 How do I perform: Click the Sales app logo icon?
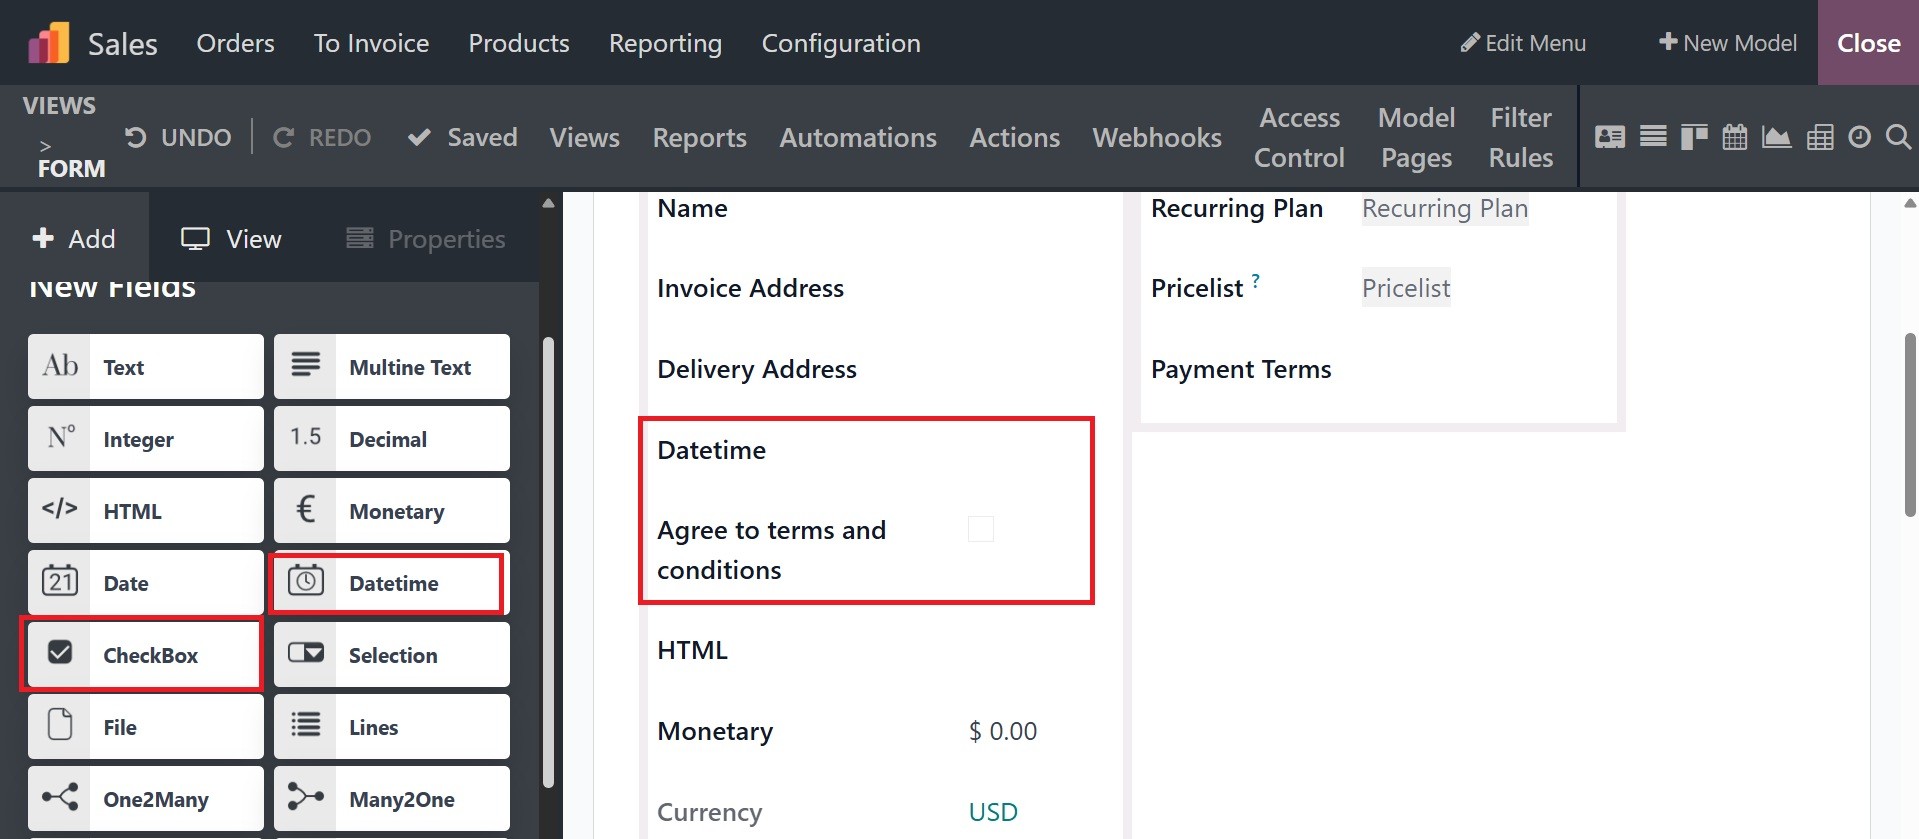(48, 43)
